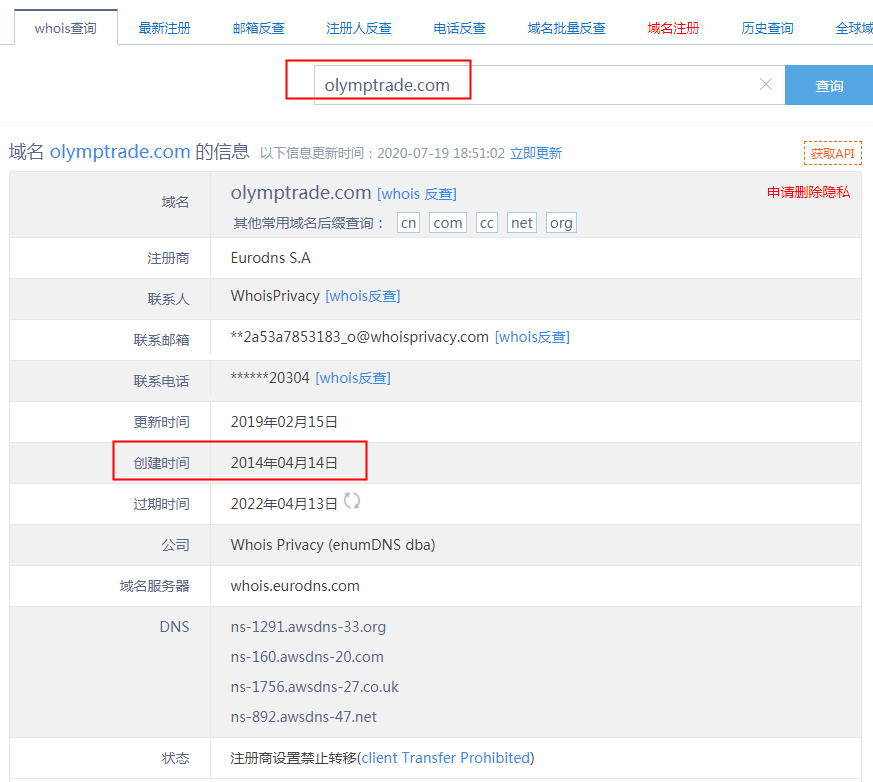Click the domain search input field
Image resolution: width=873 pixels, height=782 pixels.
(540, 85)
